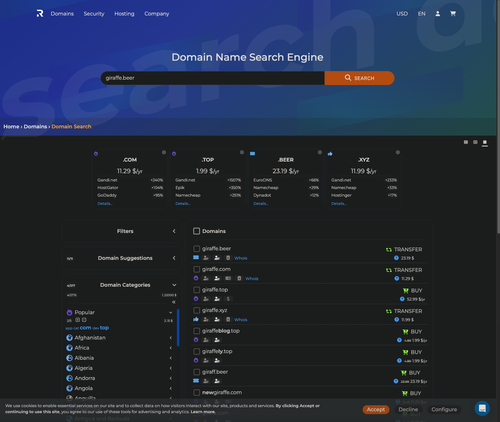This screenshot has height=422, width=500.
Task: Expand the Domain Suggestions panel
Action: click(174, 258)
